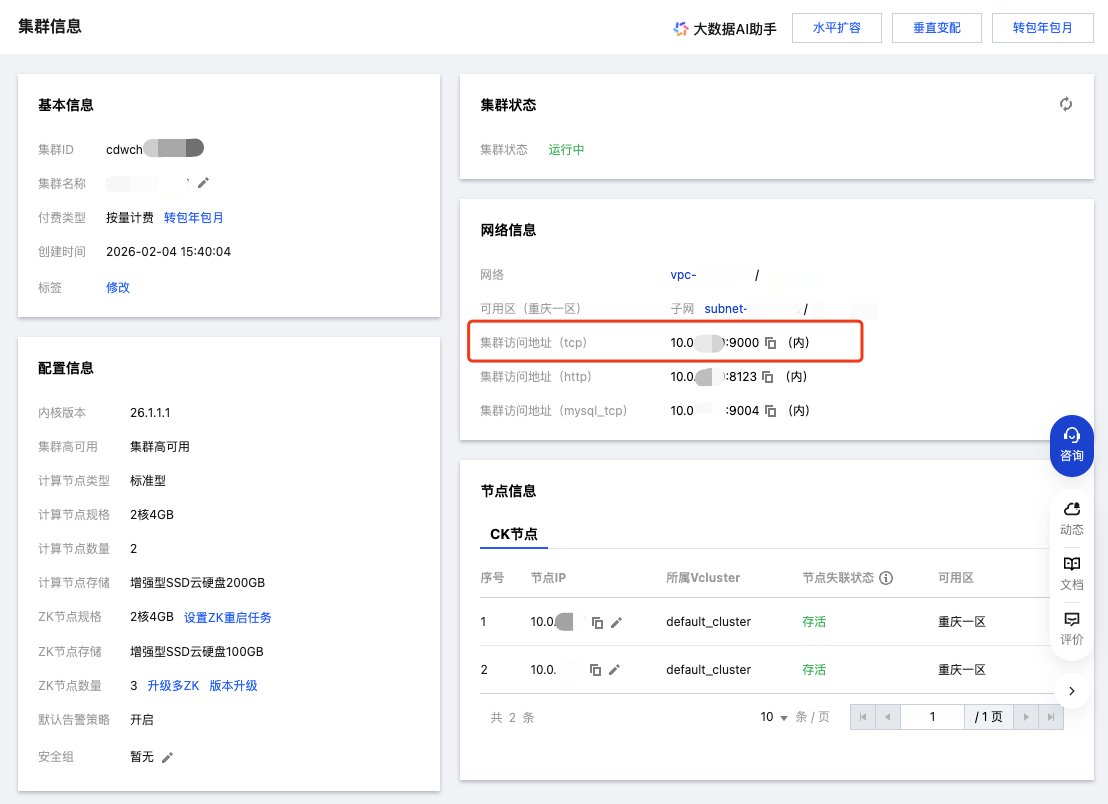Copy node IP in row 1
The height and width of the screenshot is (804, 1108).
pyautogui.click(x=597, y=622)
